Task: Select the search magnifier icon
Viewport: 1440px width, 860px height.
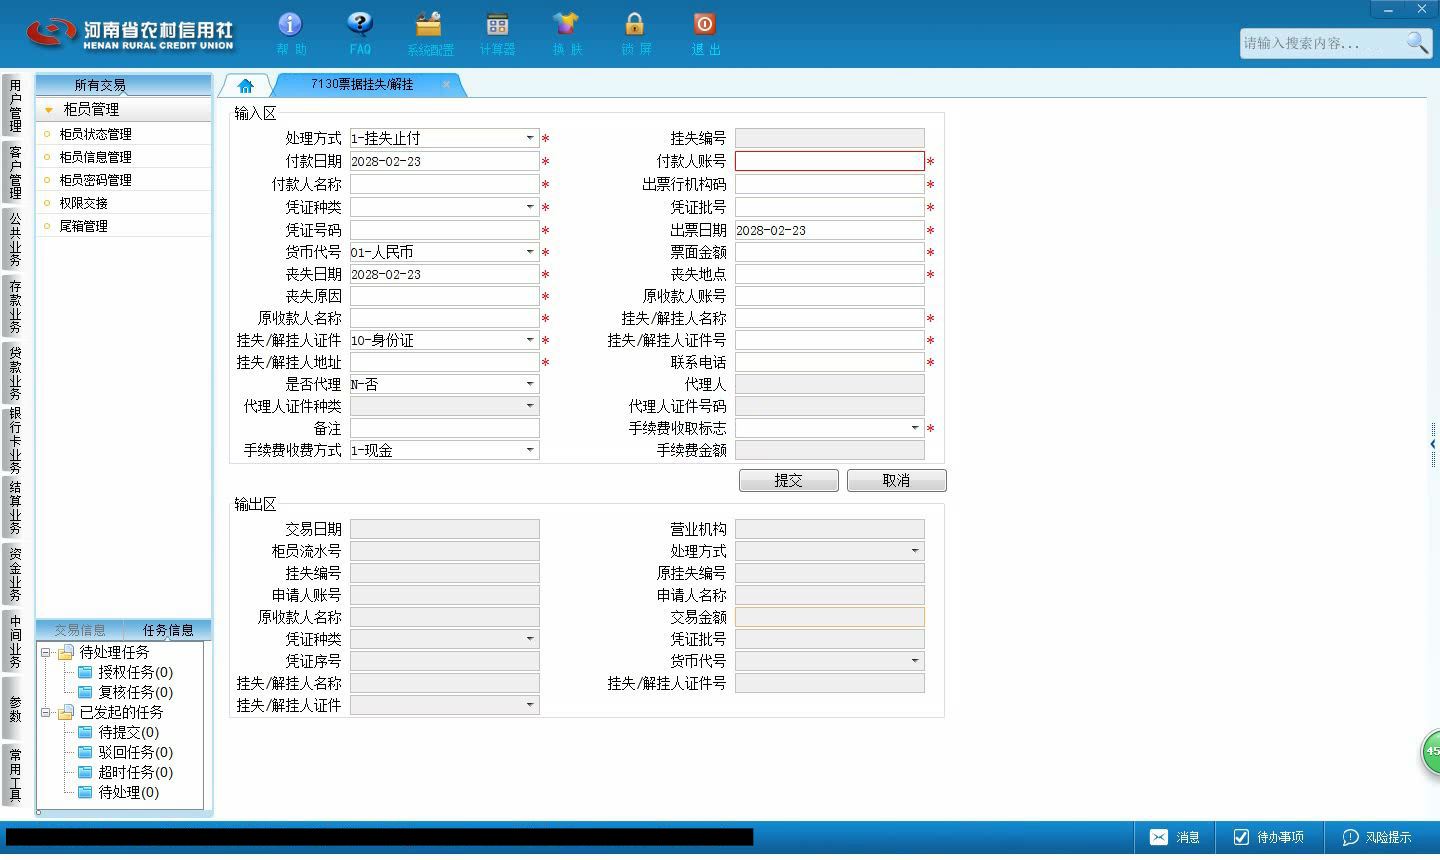Action: tap(1417, 43)
